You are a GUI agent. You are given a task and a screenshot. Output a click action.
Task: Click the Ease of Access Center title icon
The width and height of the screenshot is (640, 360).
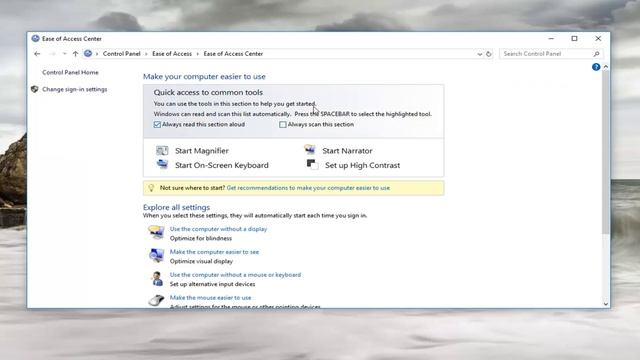click(36, 38)
